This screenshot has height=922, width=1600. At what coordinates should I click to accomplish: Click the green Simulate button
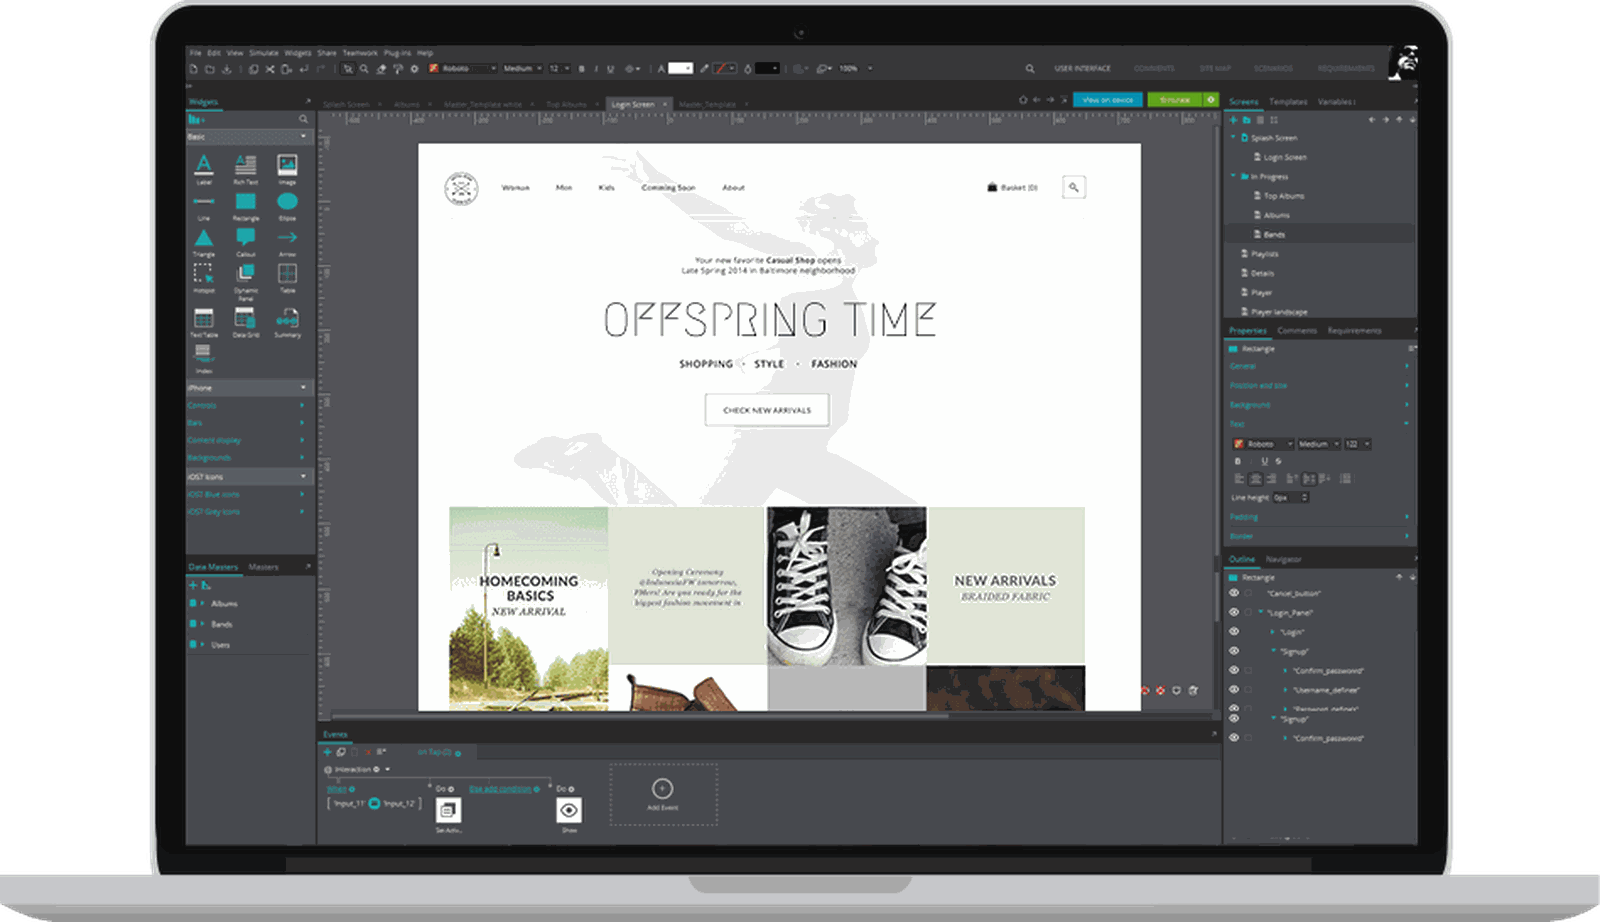1175,100
